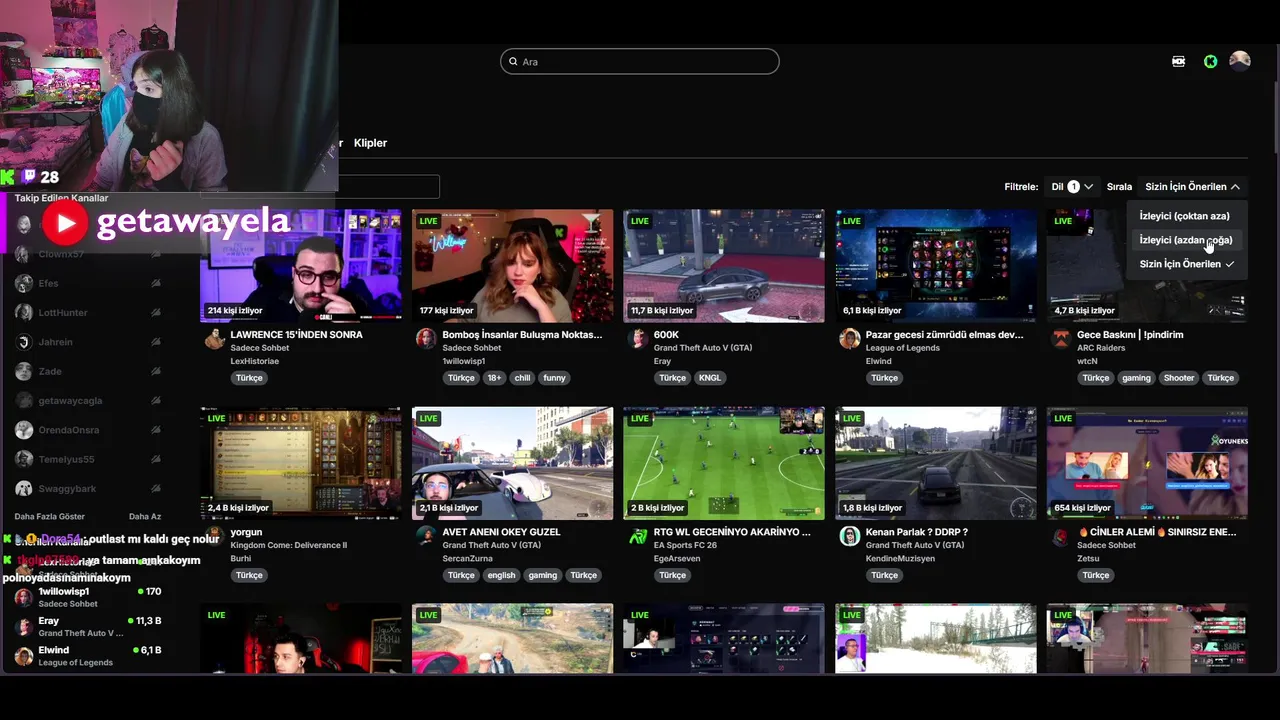Click Gece Baskını | !pindirim stream title
The height and width of the screenshot is (720, 1280).
(x=1130, y=335)
